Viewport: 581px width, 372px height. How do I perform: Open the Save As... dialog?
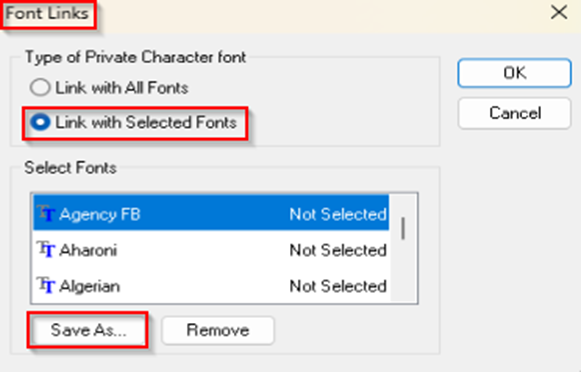pyautogui.click(x=88, y=330)
